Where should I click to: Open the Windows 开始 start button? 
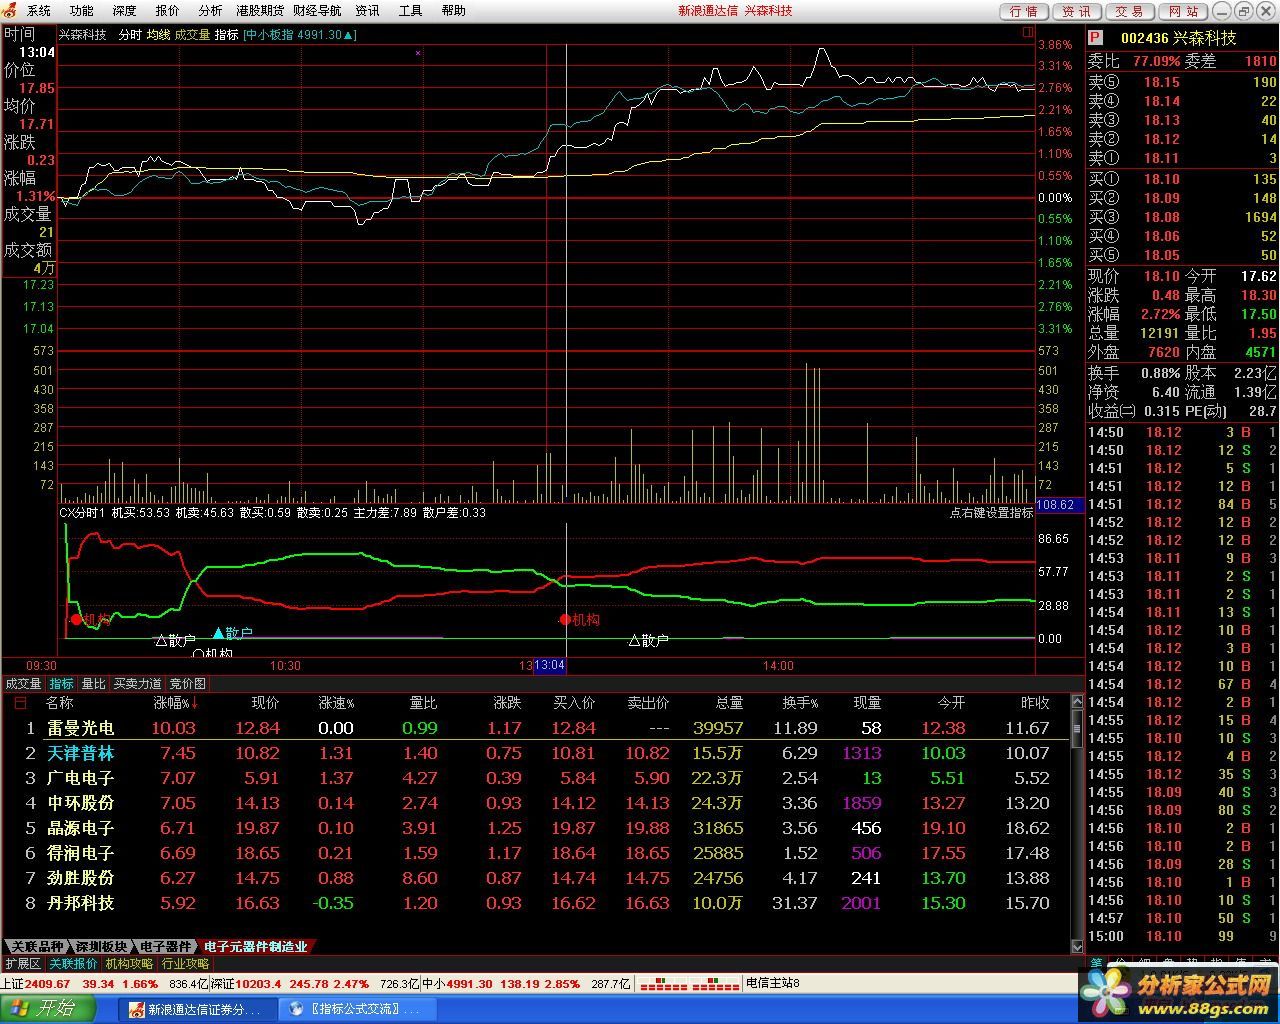tap(48, 1008)
